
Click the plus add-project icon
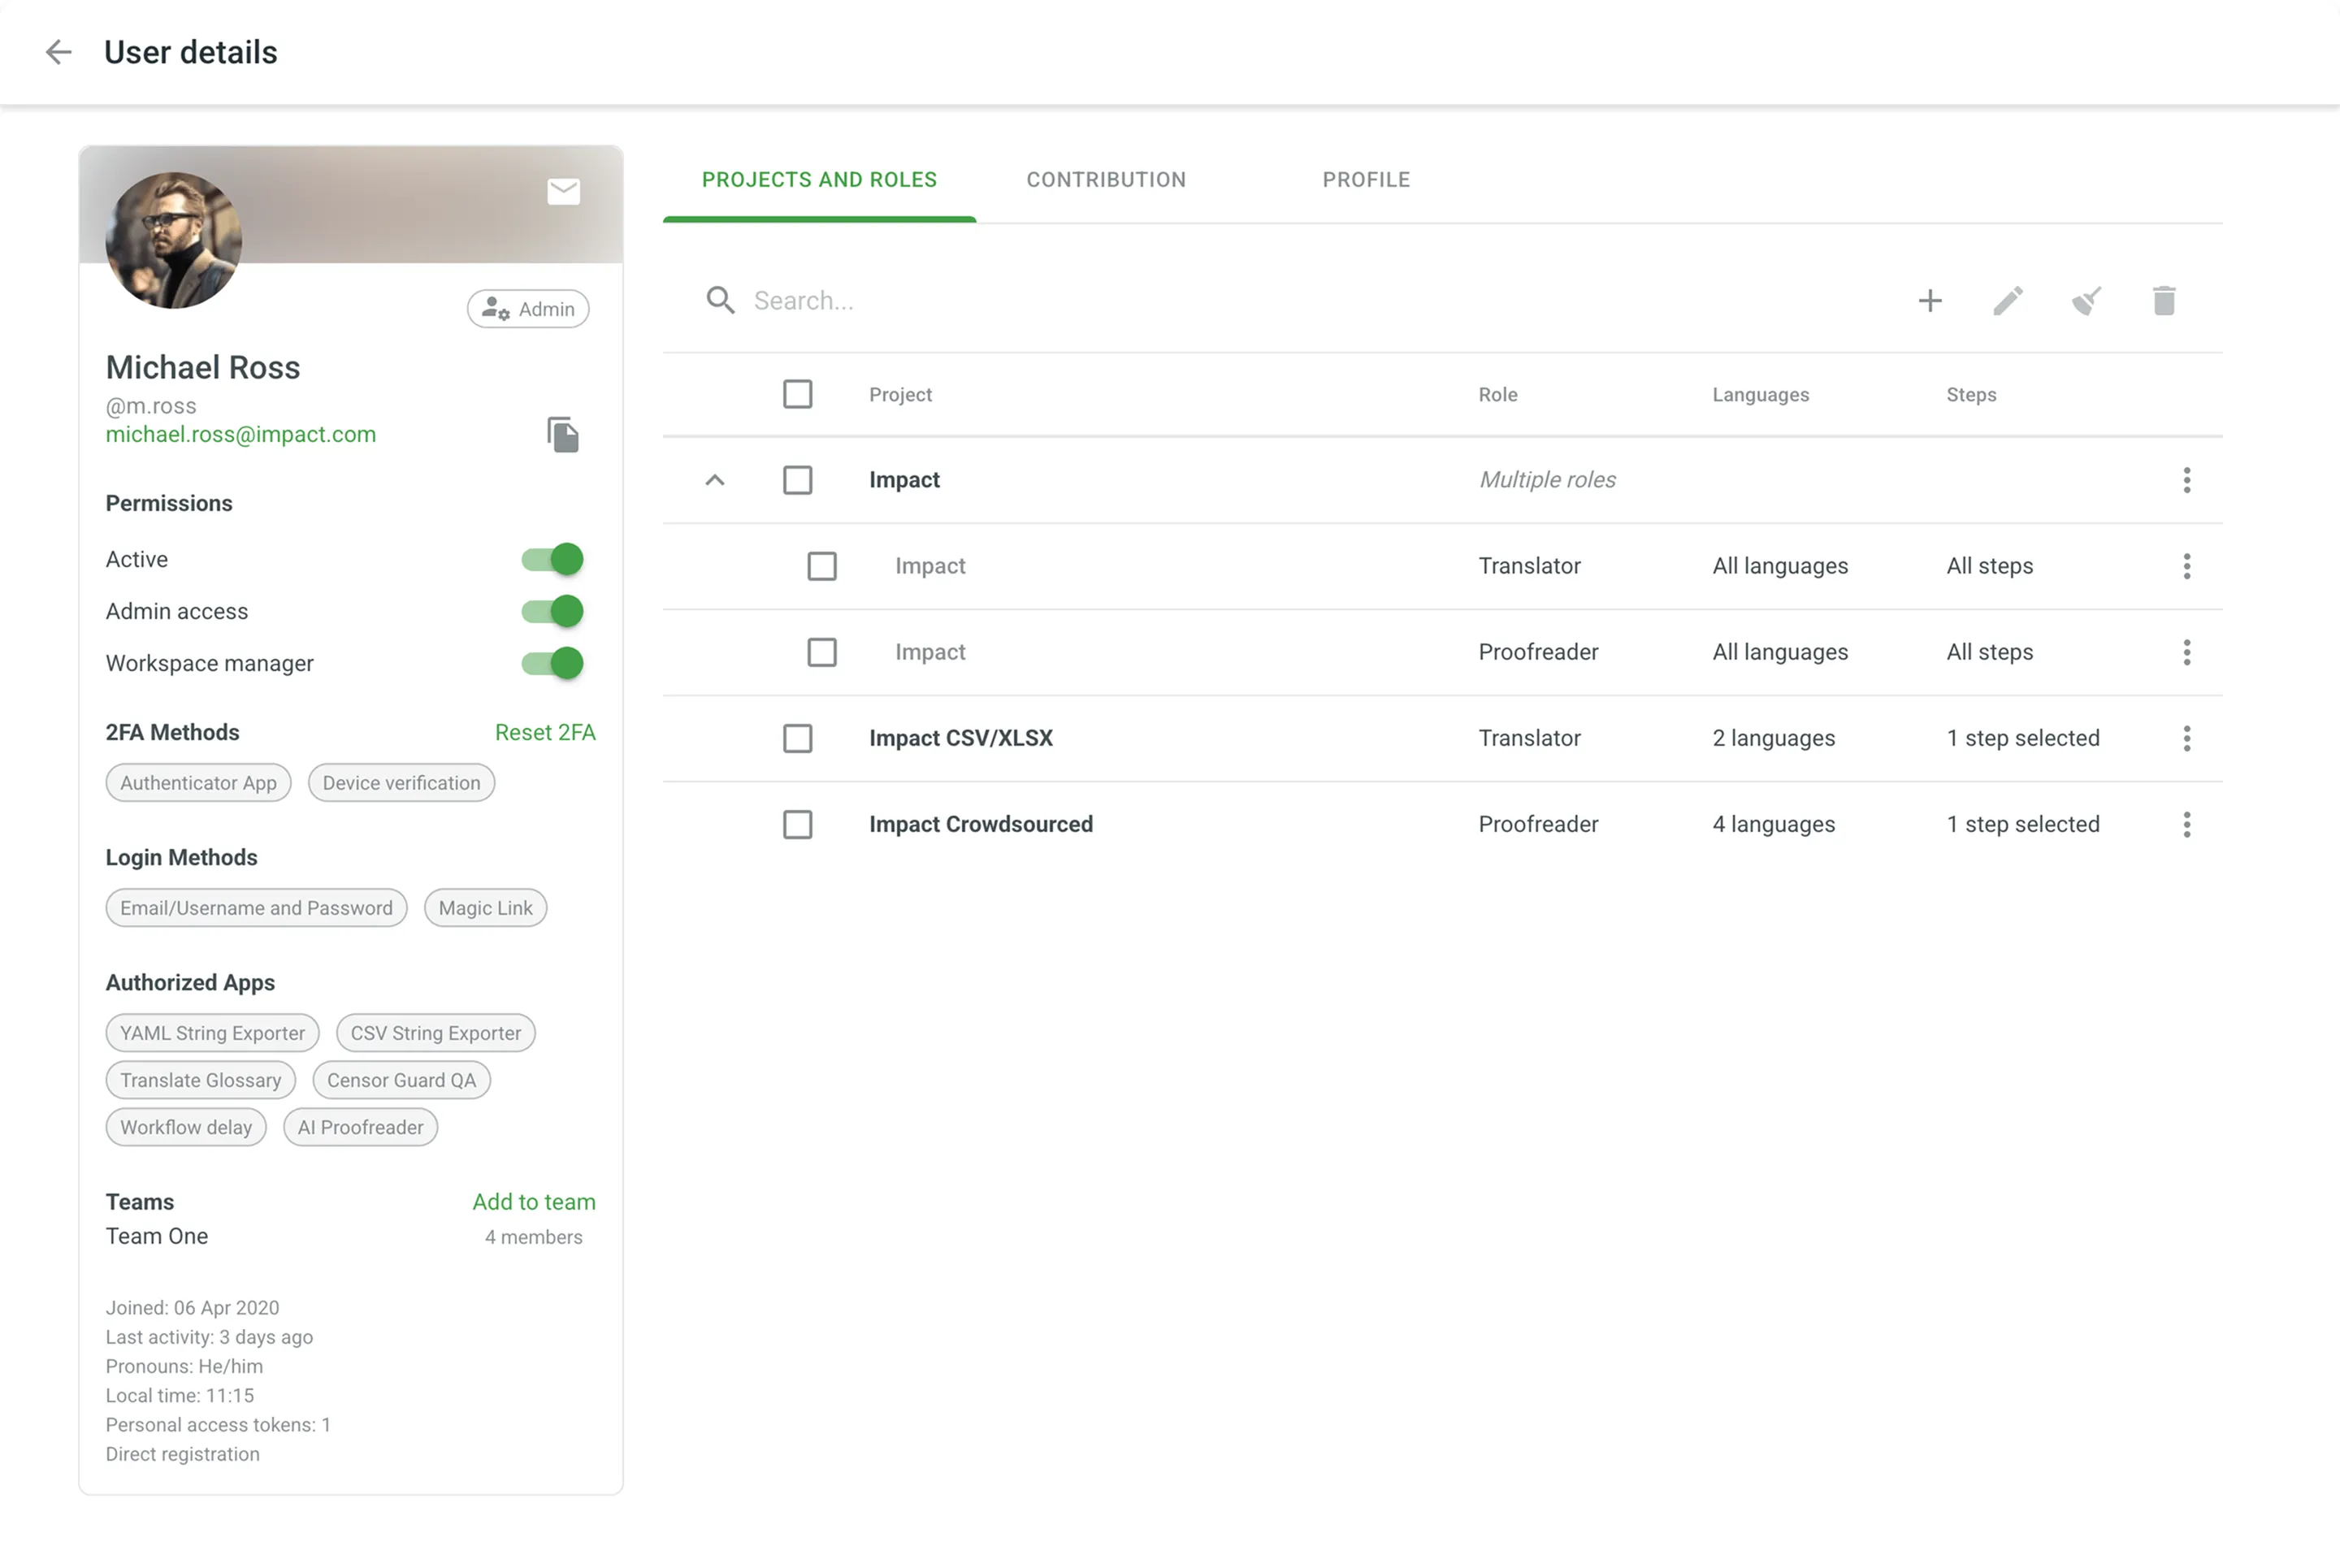1930,301
